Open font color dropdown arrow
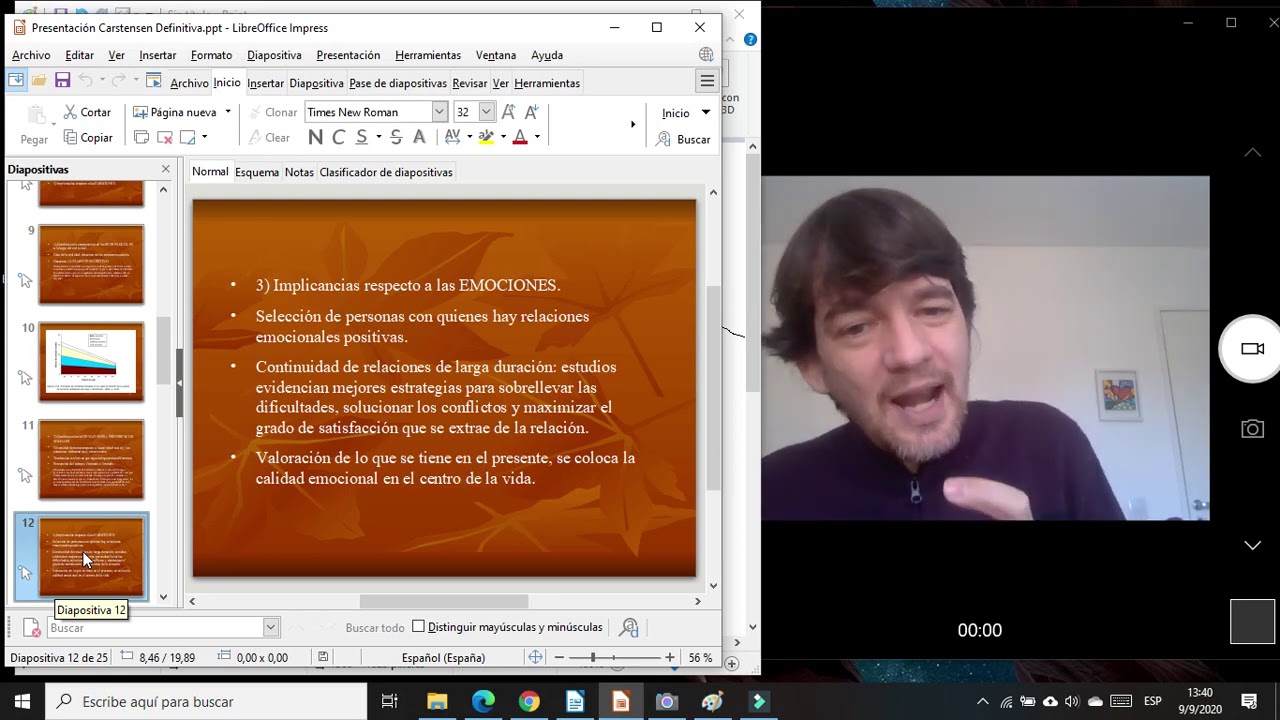Viewport: 1280px width, 720px height. pos(537,138)
